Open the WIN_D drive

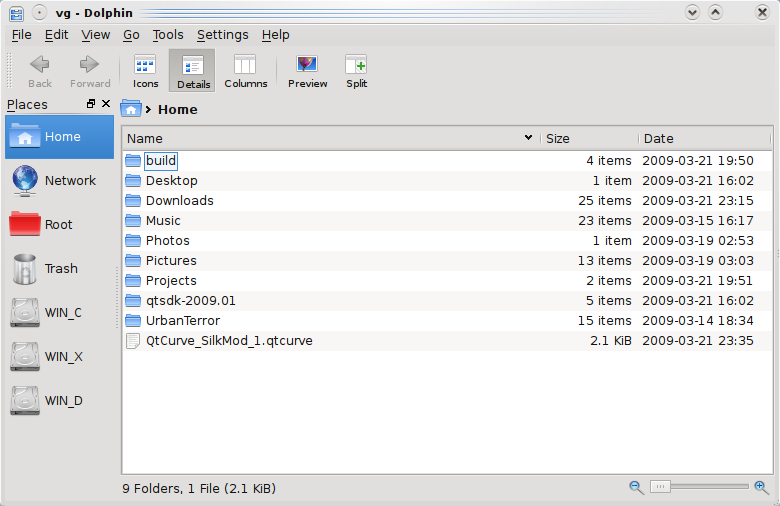tap(60, 401)
